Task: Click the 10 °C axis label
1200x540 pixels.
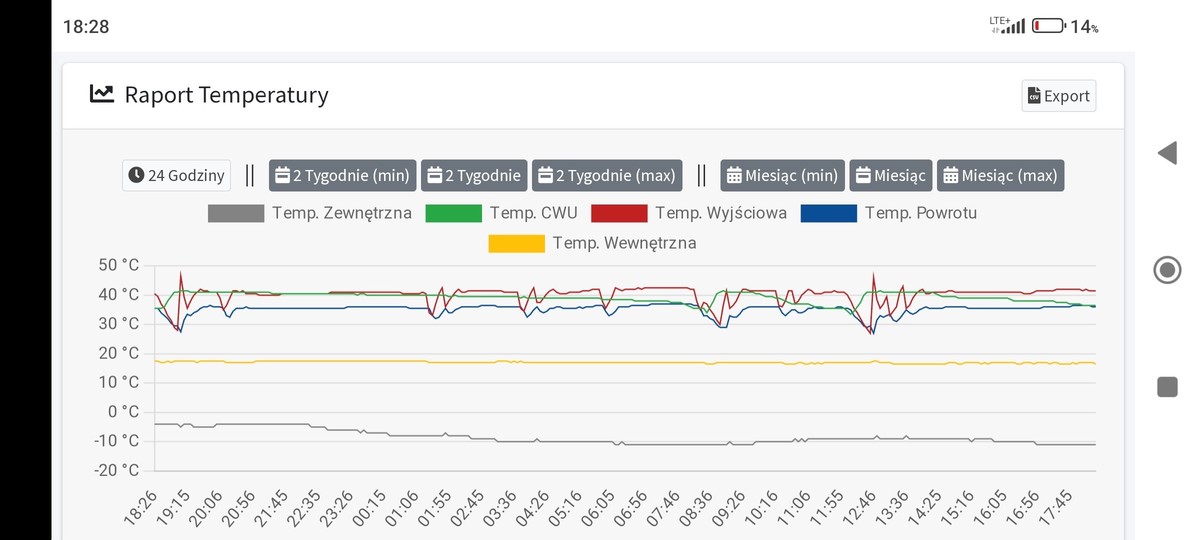Action: [118, 382]
